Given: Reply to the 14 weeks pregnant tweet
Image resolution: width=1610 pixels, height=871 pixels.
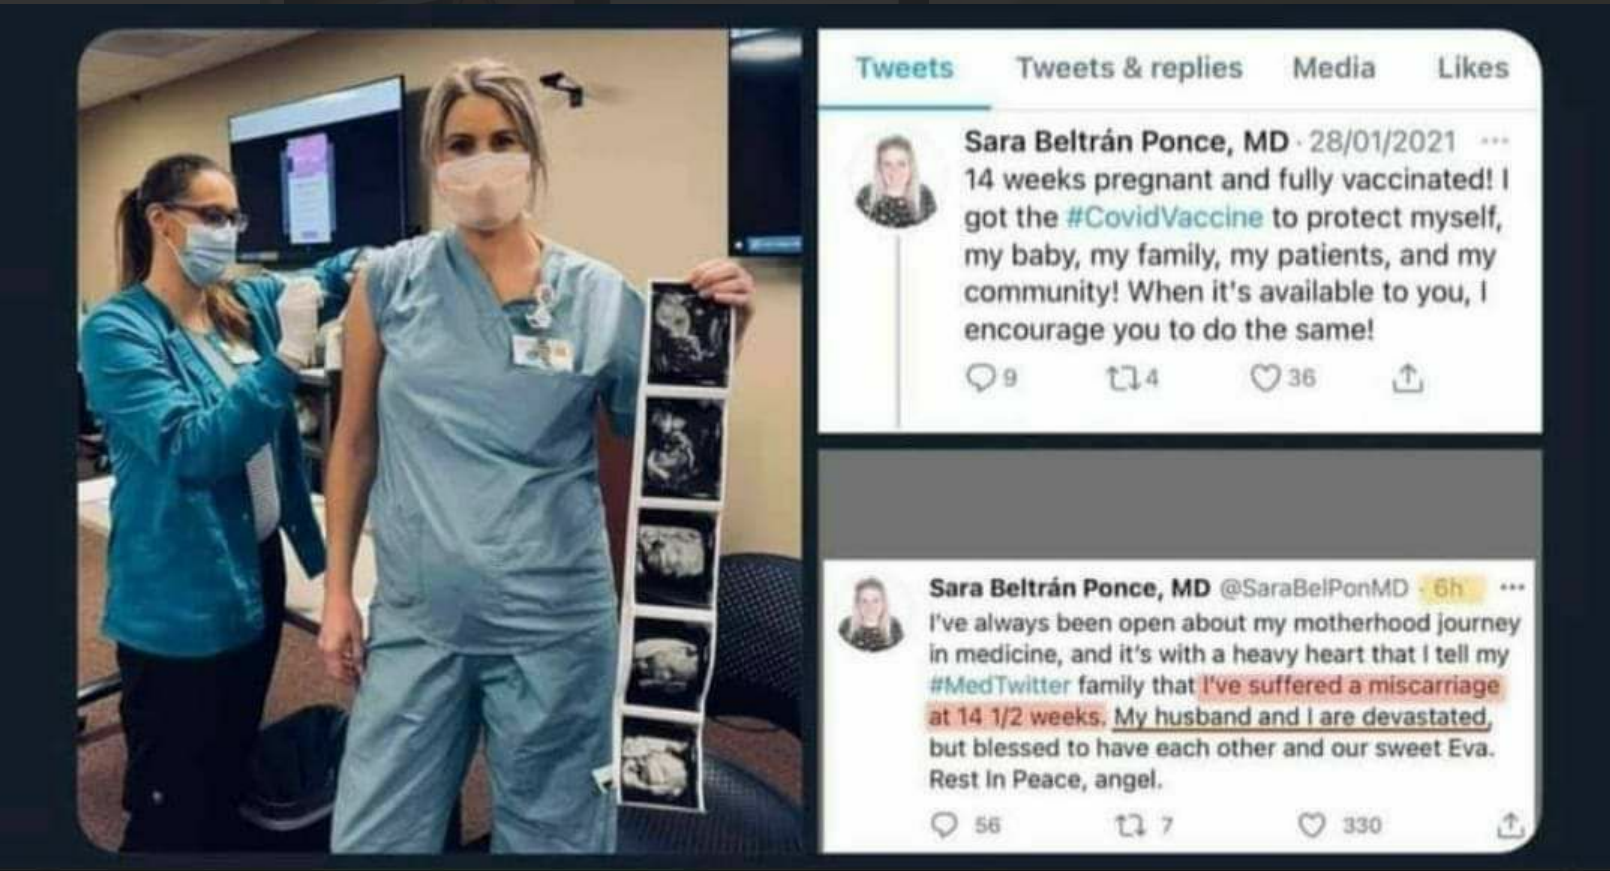Looking at the screenshot, I should 980,377.
